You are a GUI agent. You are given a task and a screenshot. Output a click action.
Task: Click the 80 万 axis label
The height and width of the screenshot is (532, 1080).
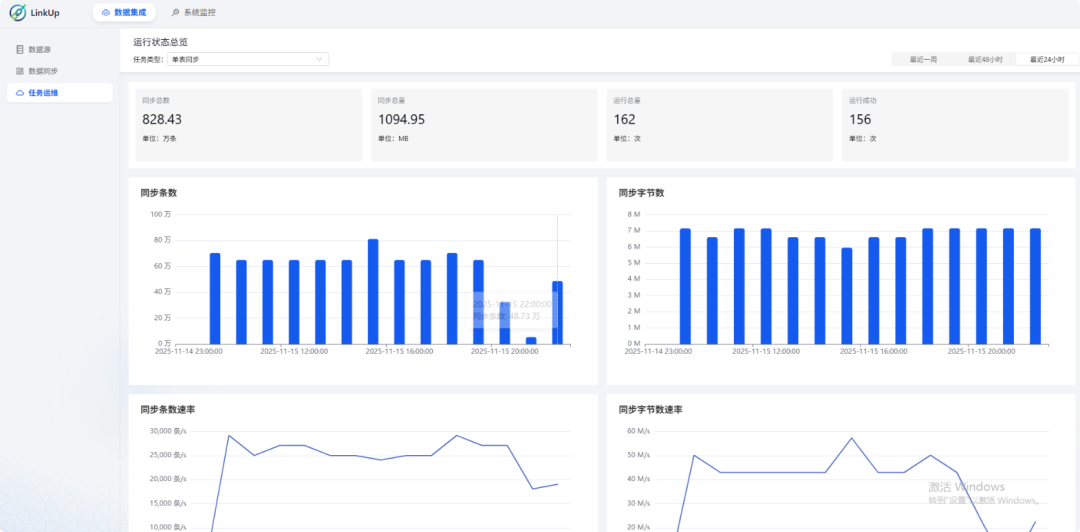tap(163, 240)
